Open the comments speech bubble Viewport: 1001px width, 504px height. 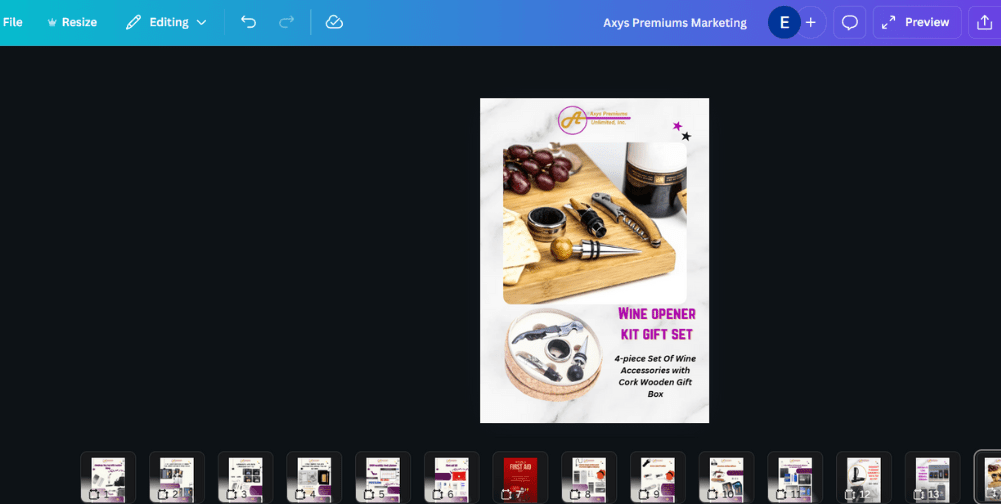click(x=849, y=22)
